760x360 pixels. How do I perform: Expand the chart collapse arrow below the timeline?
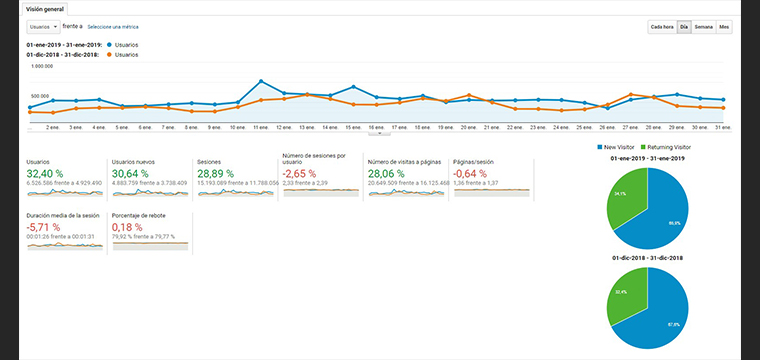[380, 133]
